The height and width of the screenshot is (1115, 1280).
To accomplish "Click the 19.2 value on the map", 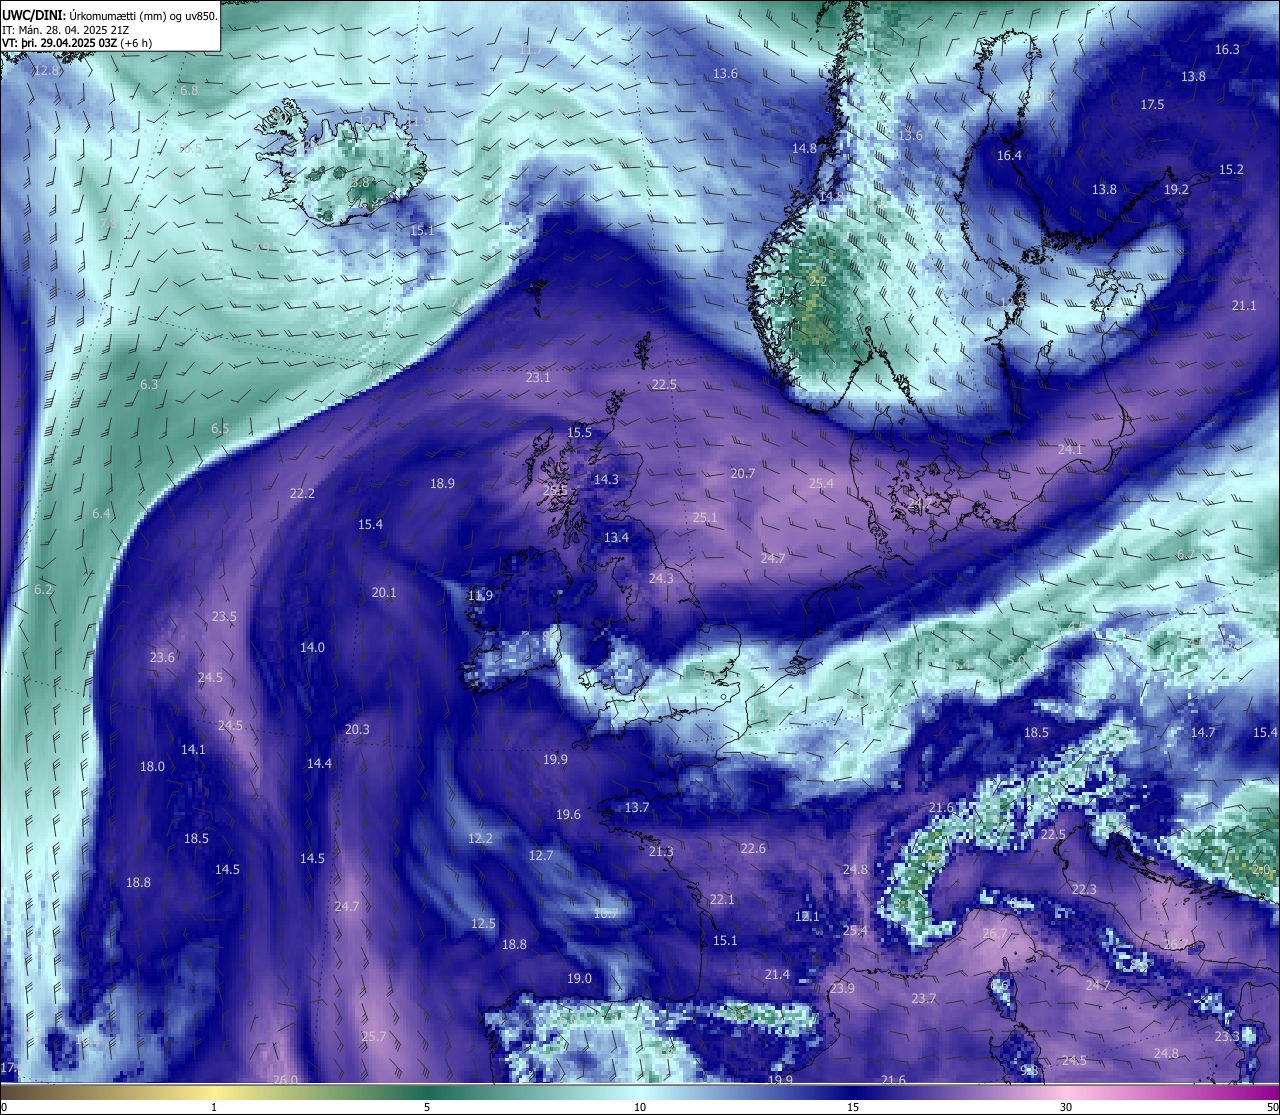I will 1176,189.
